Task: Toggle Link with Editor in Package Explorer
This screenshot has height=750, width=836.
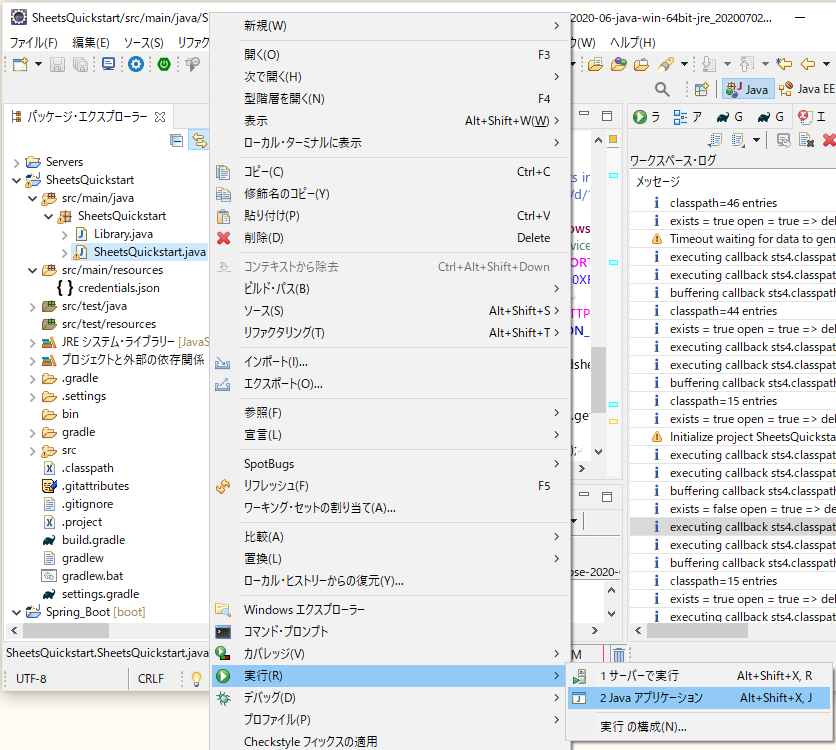Action: 197,140
